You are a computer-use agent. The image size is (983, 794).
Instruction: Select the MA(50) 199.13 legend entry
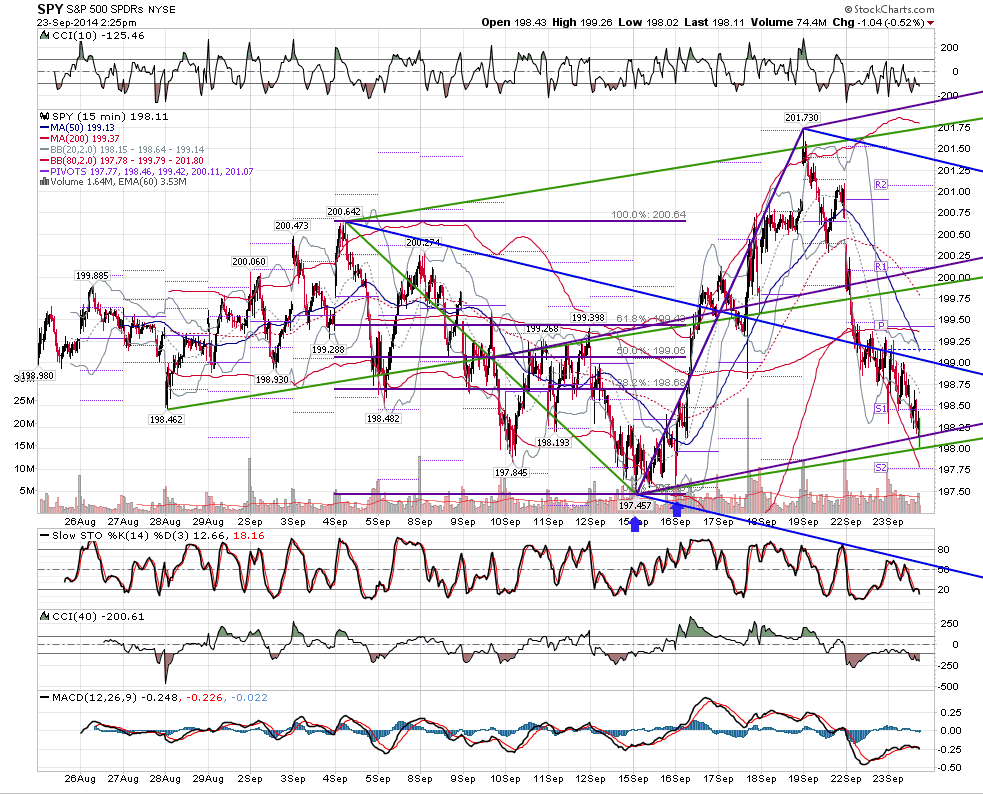click(x=78, y=128)
